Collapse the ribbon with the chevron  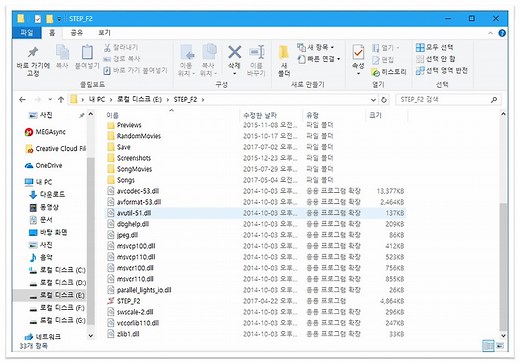(x=490, y=33)
